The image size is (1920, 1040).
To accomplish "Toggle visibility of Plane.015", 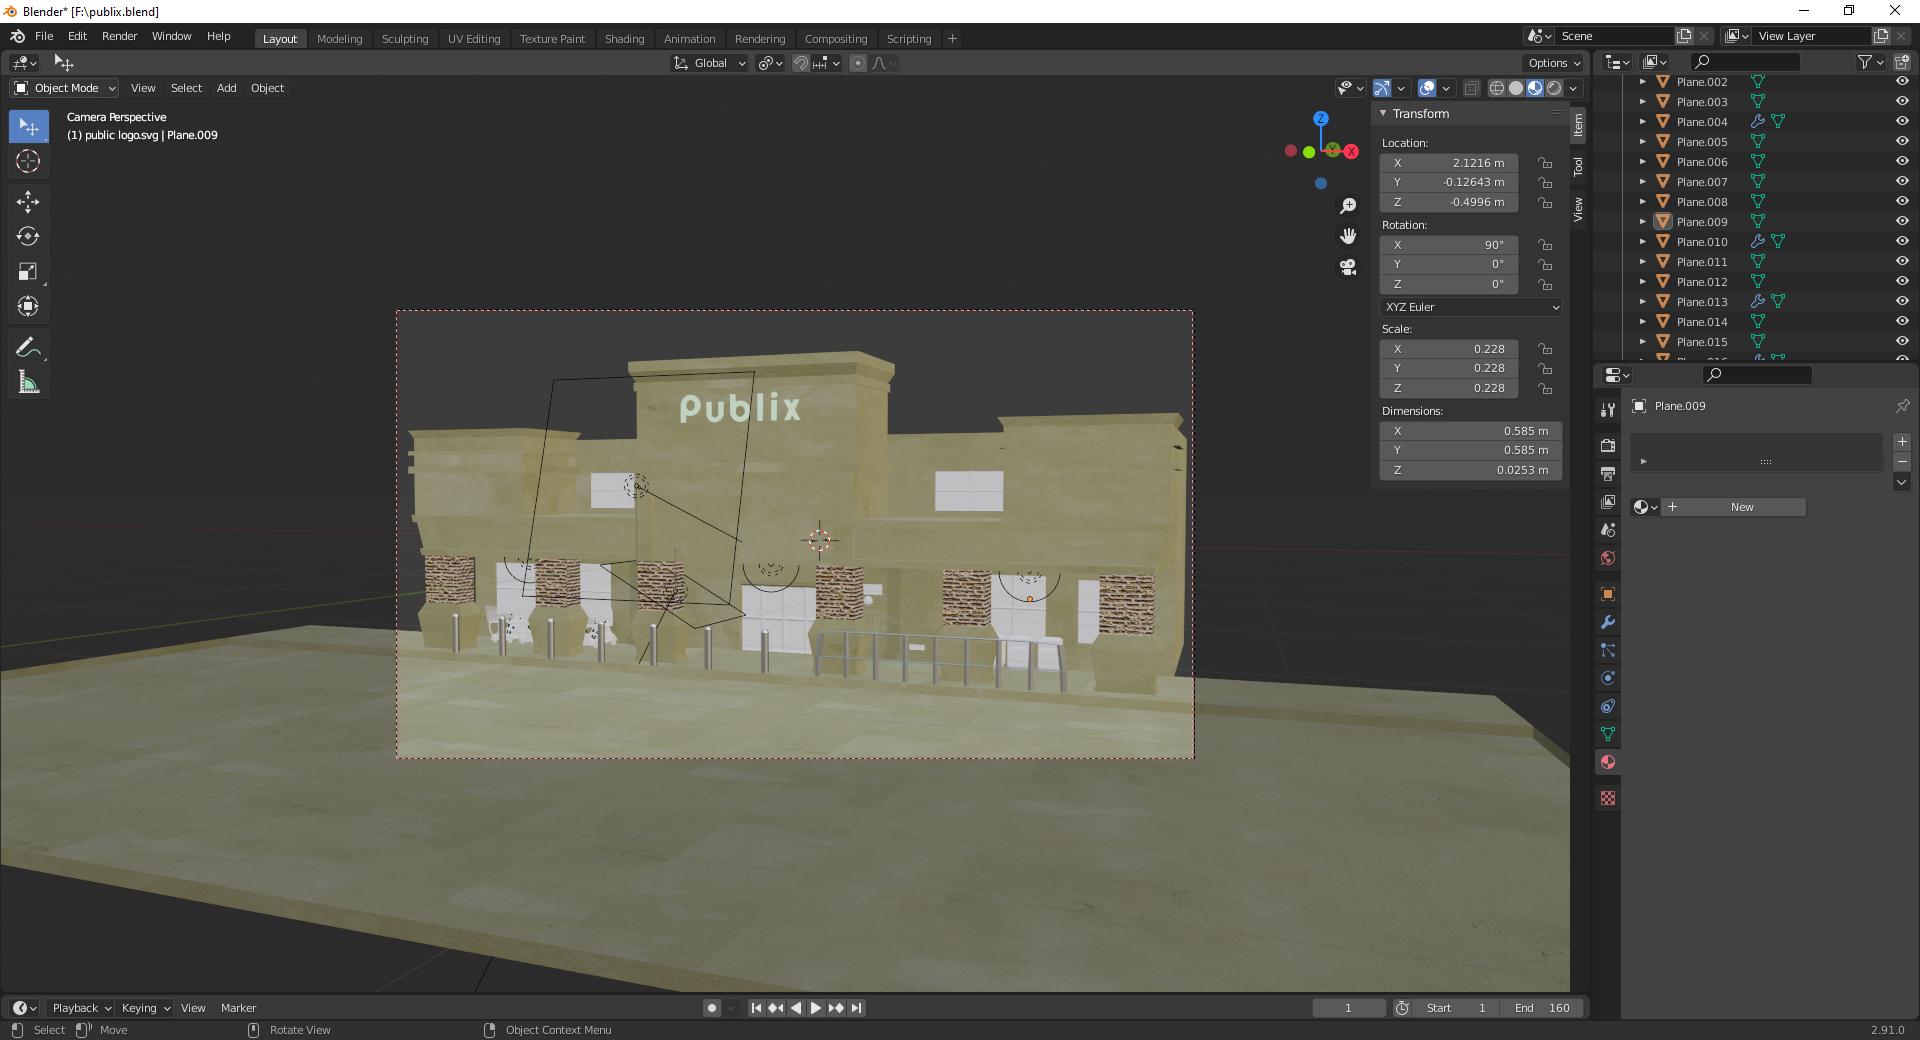I will click(1902, 341).
